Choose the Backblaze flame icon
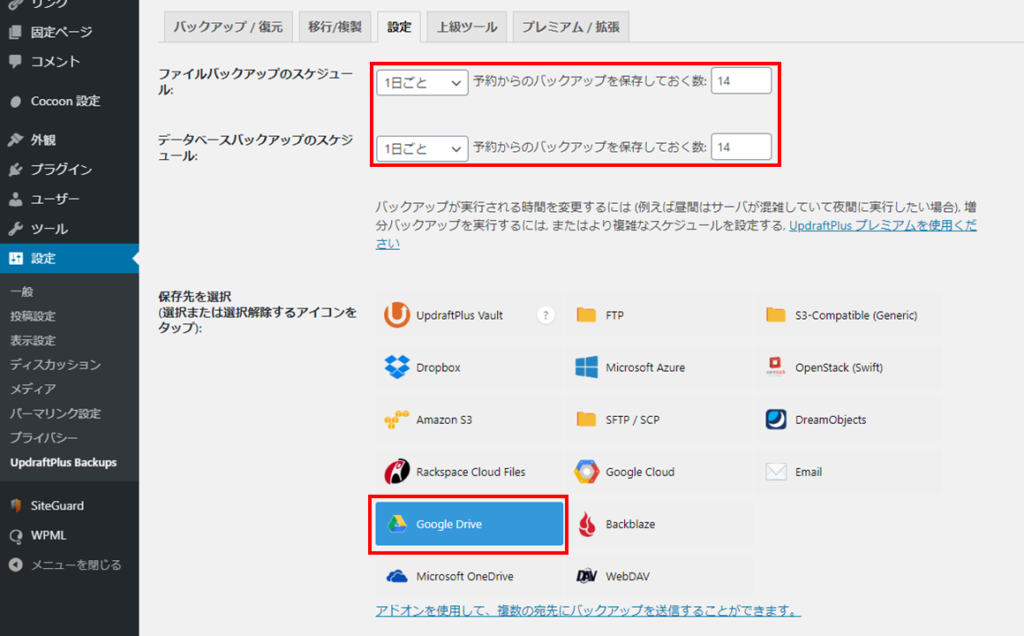Image resolution: width=1024 pixels, height=636 pixels. 587,524
